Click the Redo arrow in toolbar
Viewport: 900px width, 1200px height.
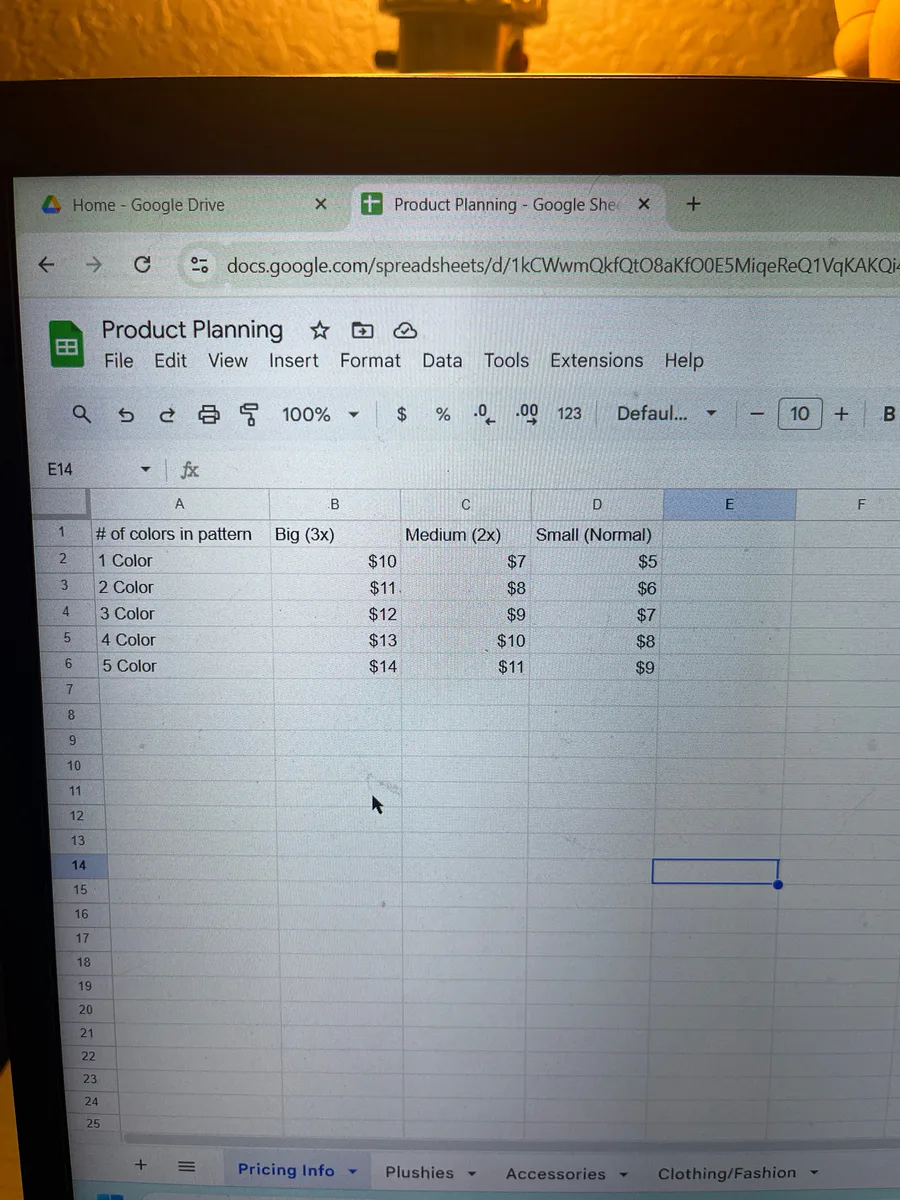click(x=167, y=414)
